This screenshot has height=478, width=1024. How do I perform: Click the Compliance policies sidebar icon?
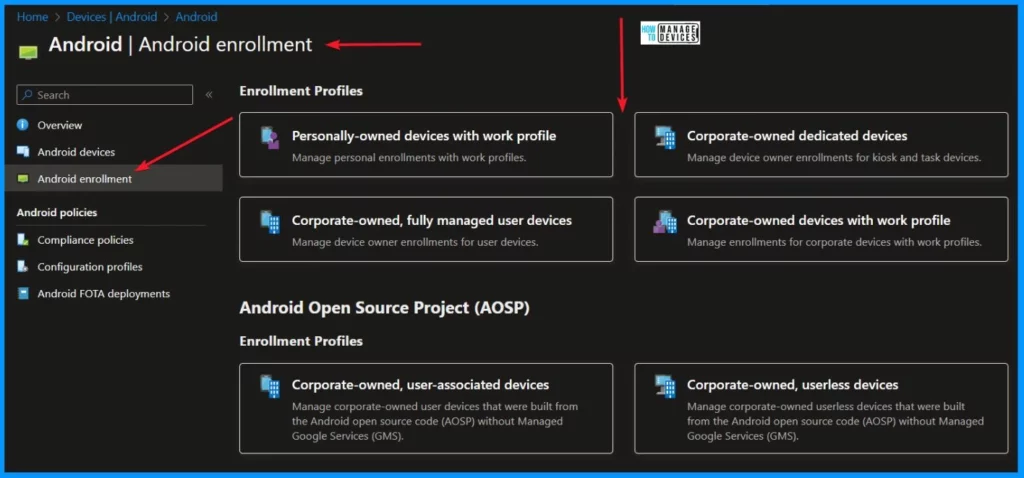(x=23, y=240)
